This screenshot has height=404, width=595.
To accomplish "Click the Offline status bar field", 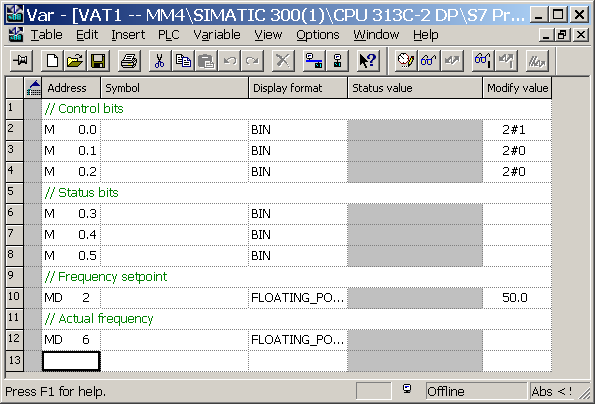I will point(476,391).
